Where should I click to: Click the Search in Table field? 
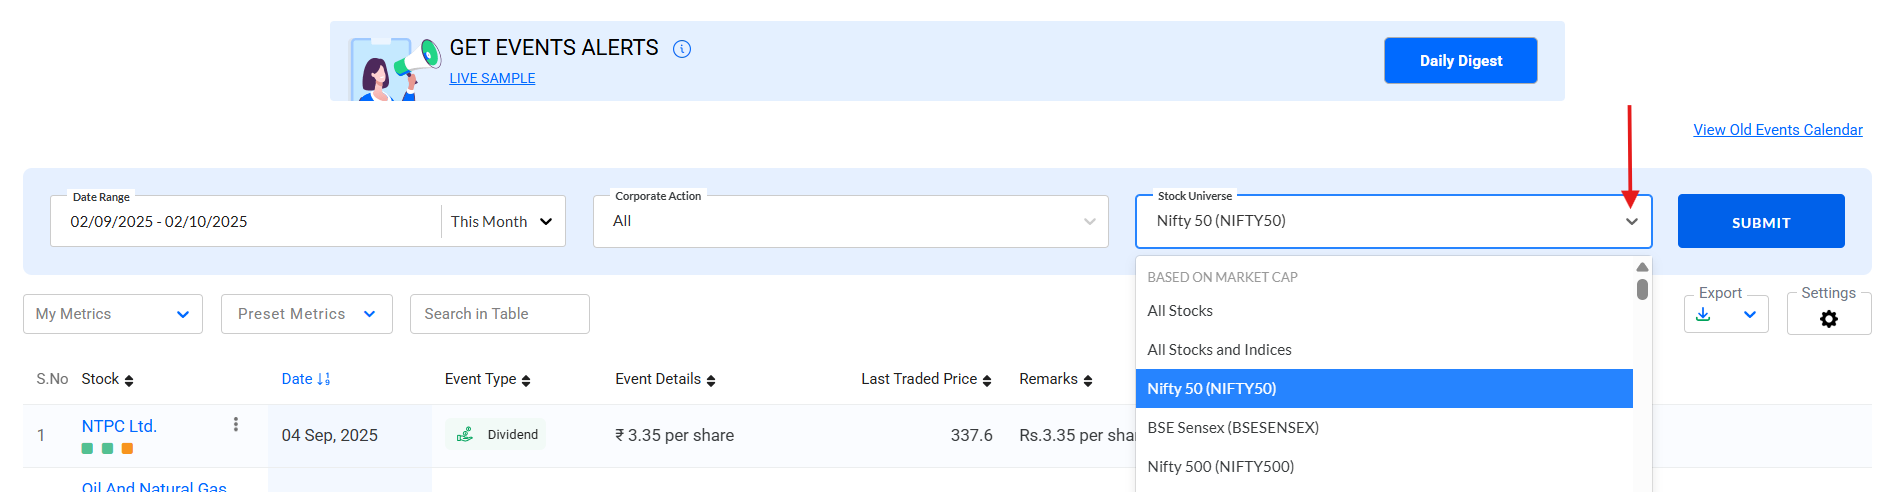coord(500,314)
